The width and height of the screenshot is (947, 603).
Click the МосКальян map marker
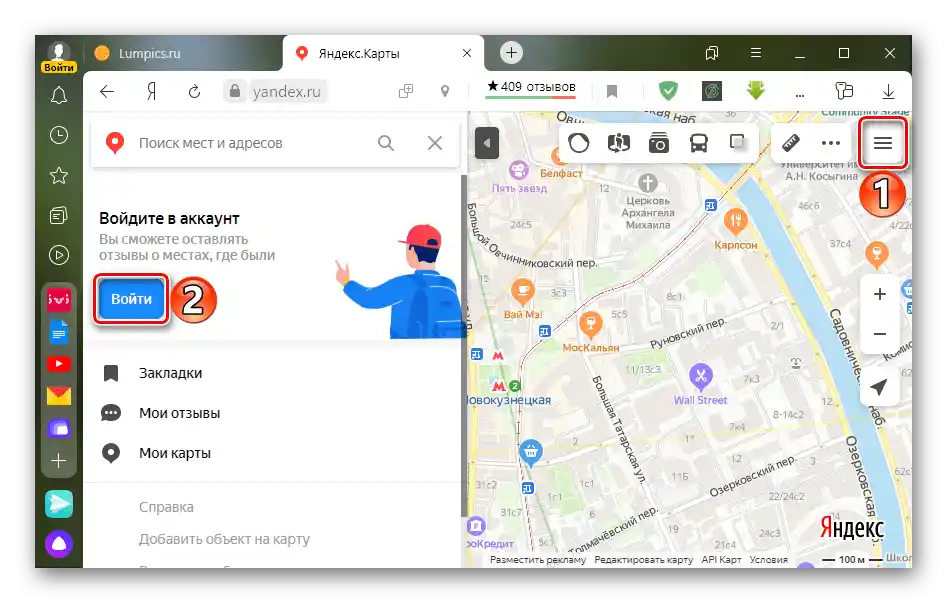click(x=590, y=325)
